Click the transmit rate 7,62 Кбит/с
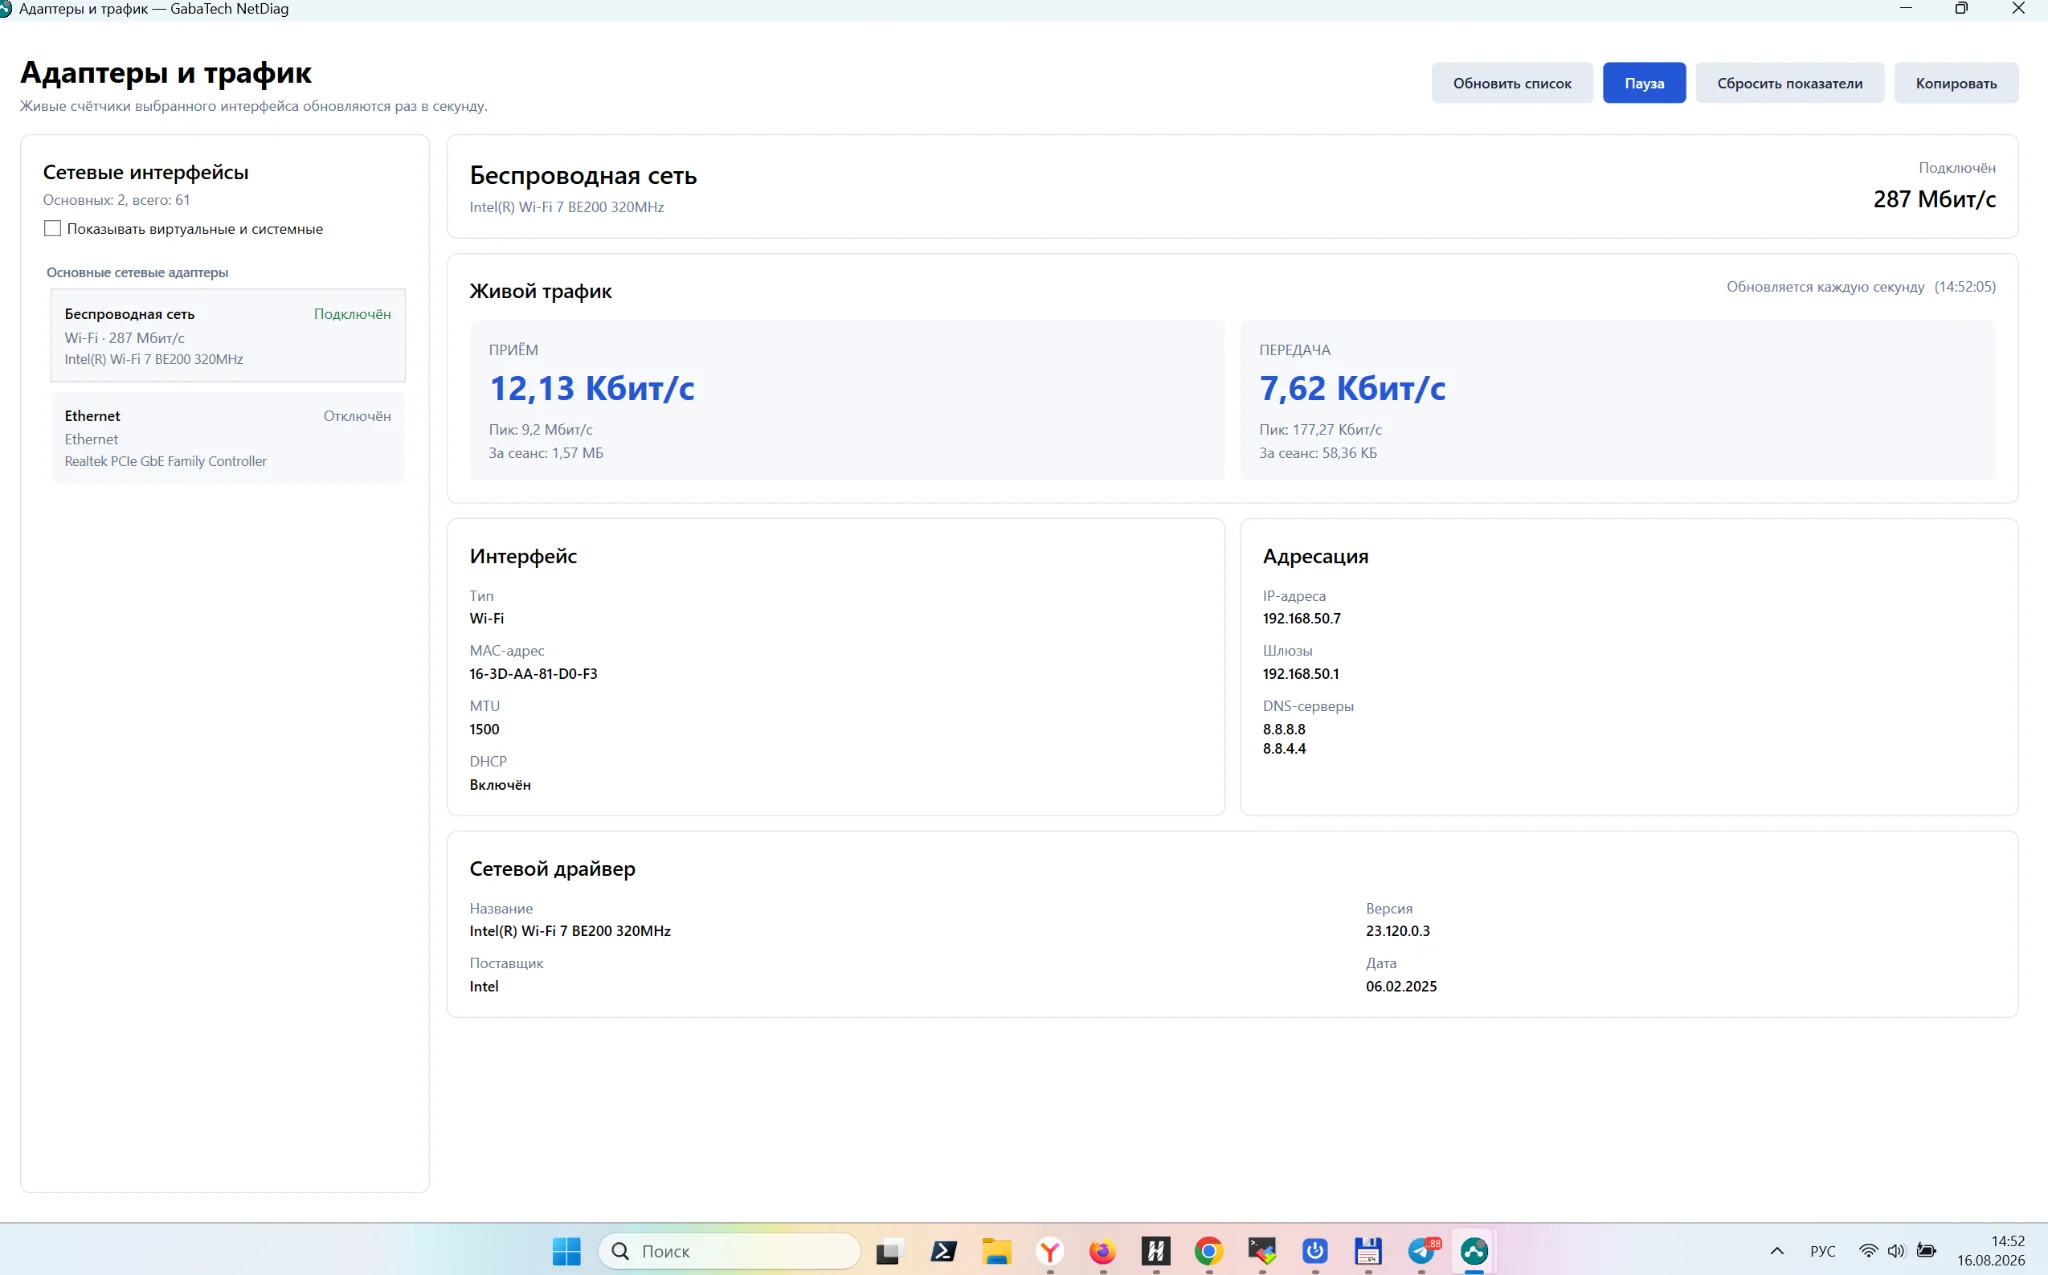 coord(1352,388)
